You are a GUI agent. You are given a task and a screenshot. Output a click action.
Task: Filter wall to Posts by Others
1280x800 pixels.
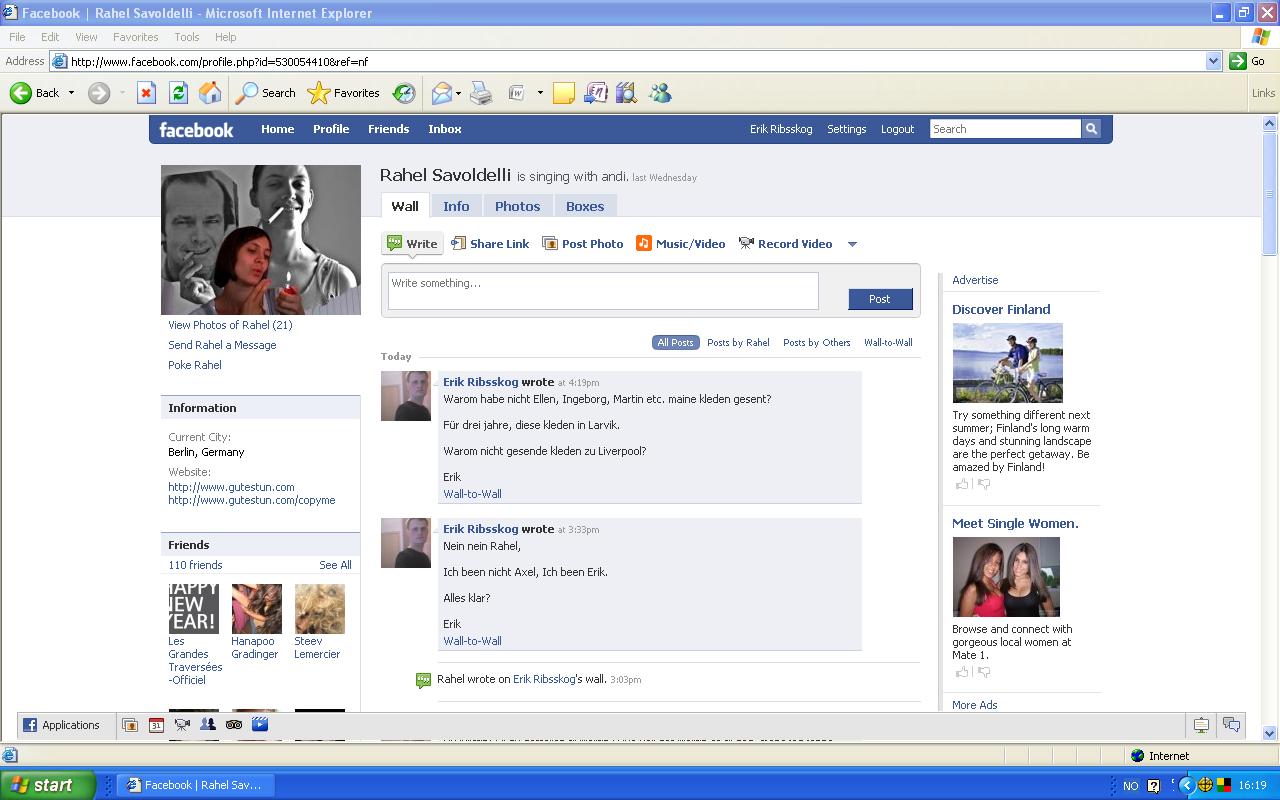tap(817, 342)
